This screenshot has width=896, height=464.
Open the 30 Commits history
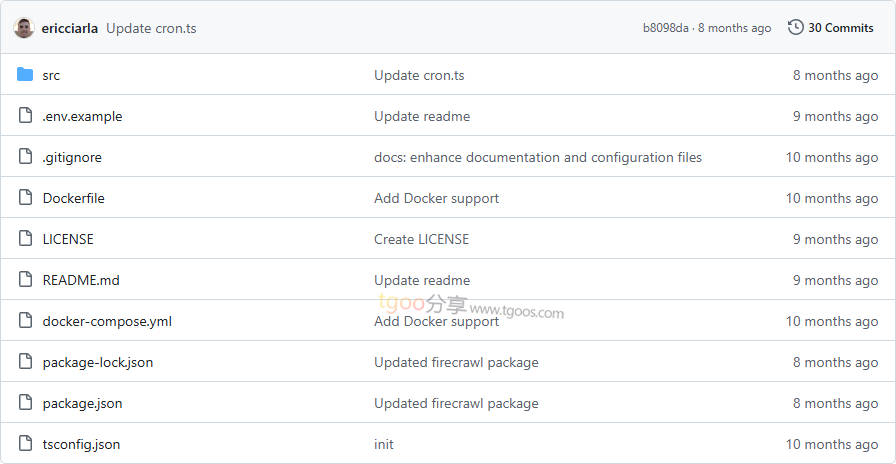840,28
